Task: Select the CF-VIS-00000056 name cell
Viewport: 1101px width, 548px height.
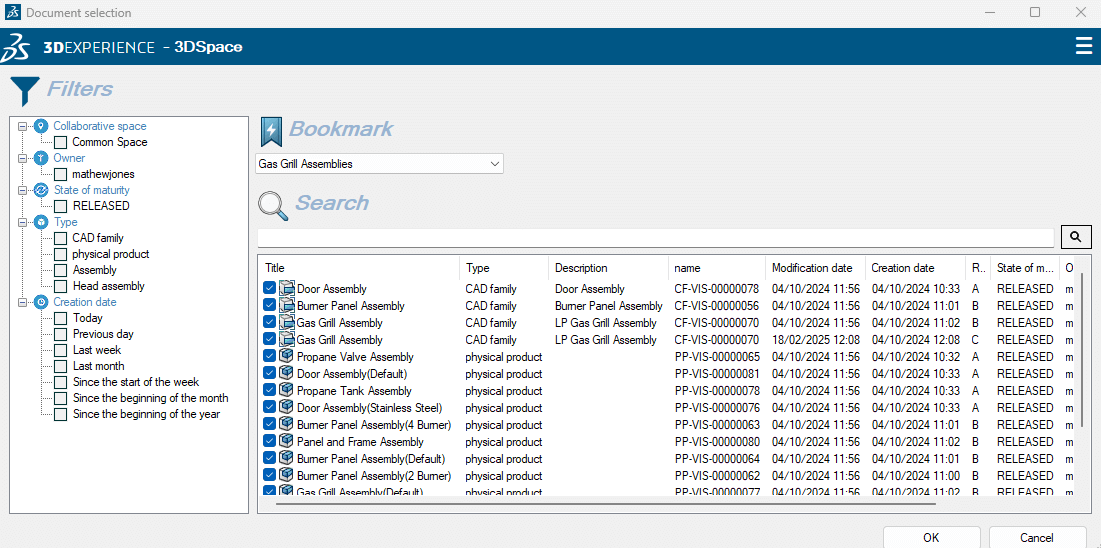Action: 717,306
